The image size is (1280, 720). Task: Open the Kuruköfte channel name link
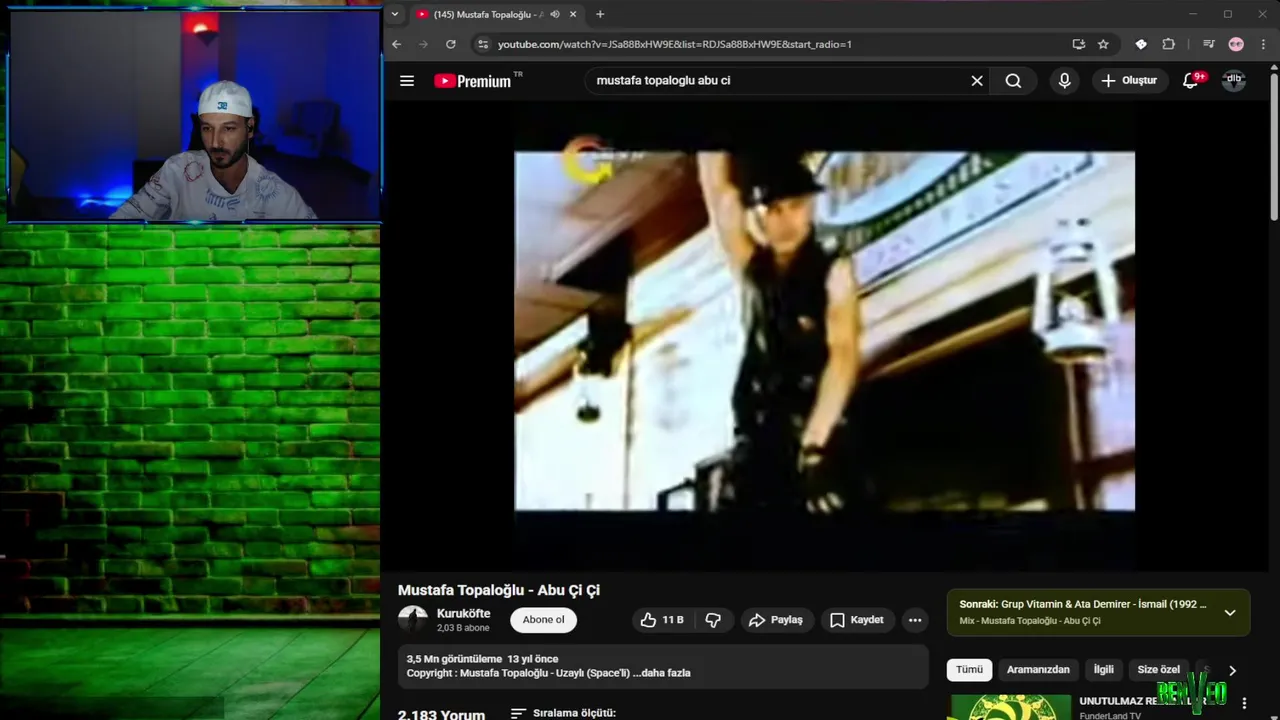(463, 613)
